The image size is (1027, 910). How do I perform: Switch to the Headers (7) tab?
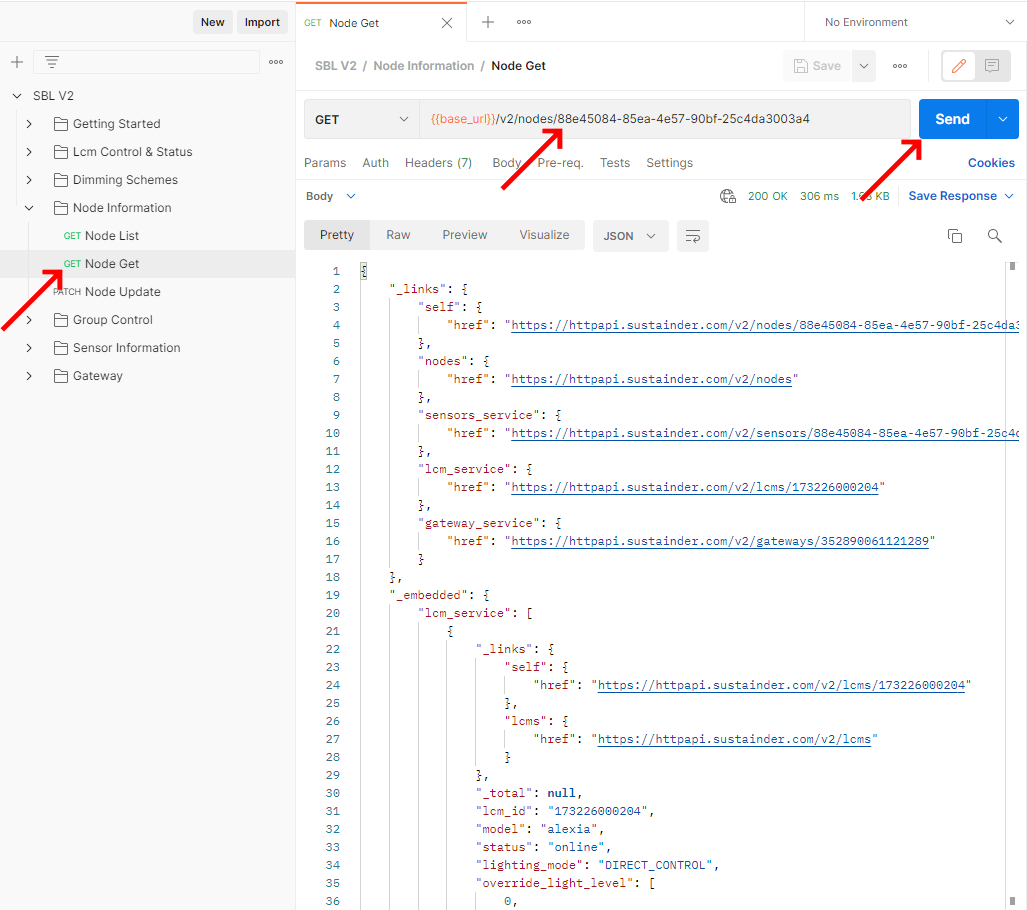pyautogui.click(x=438, y=162)
